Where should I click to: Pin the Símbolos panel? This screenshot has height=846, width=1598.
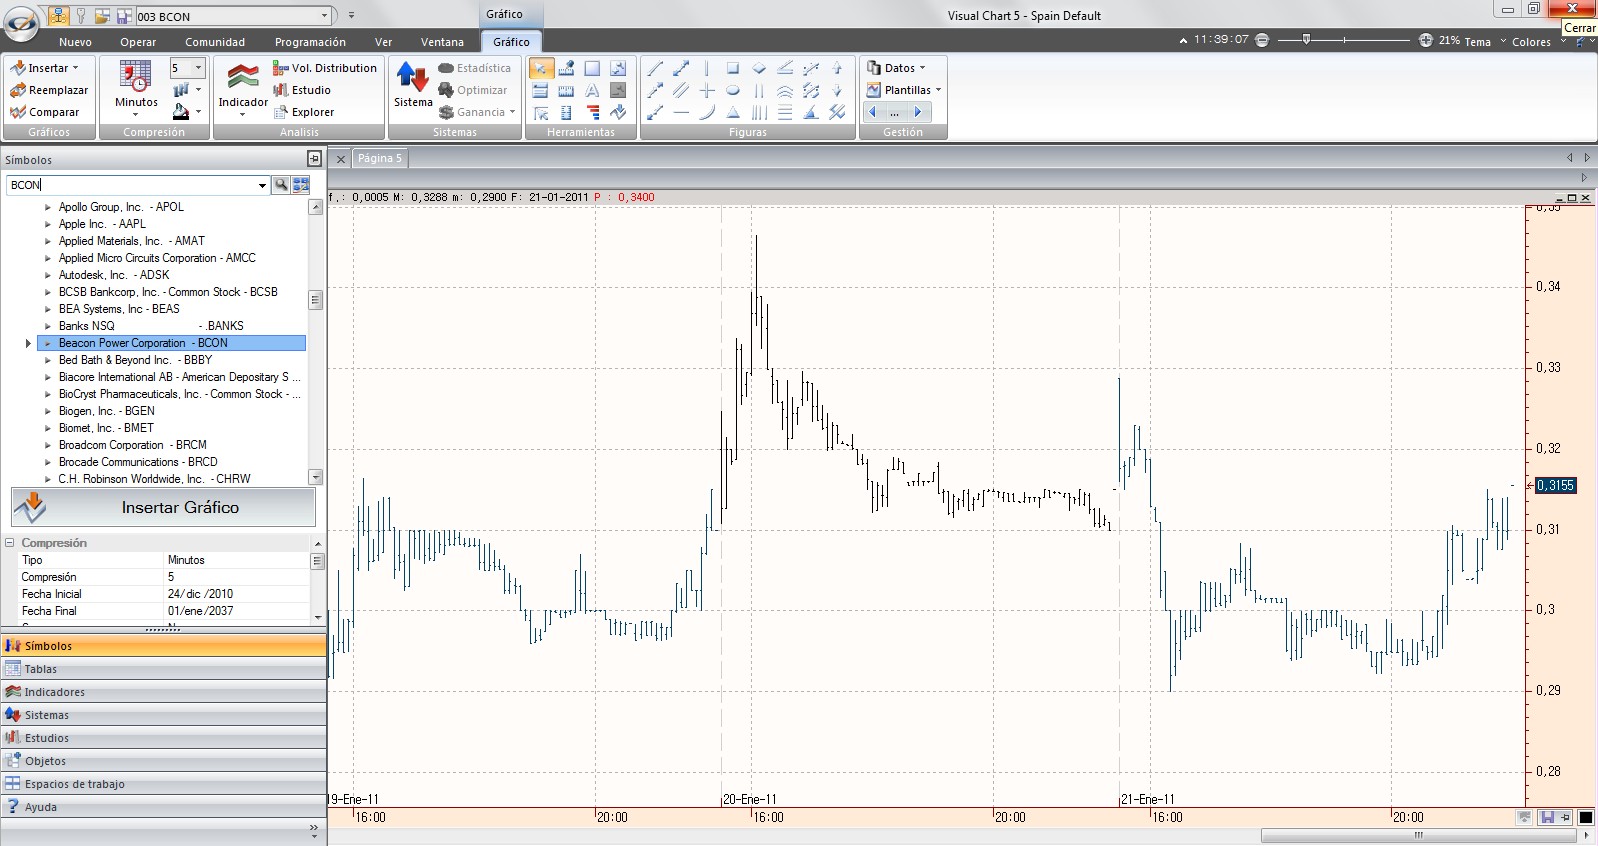point(314,159)
